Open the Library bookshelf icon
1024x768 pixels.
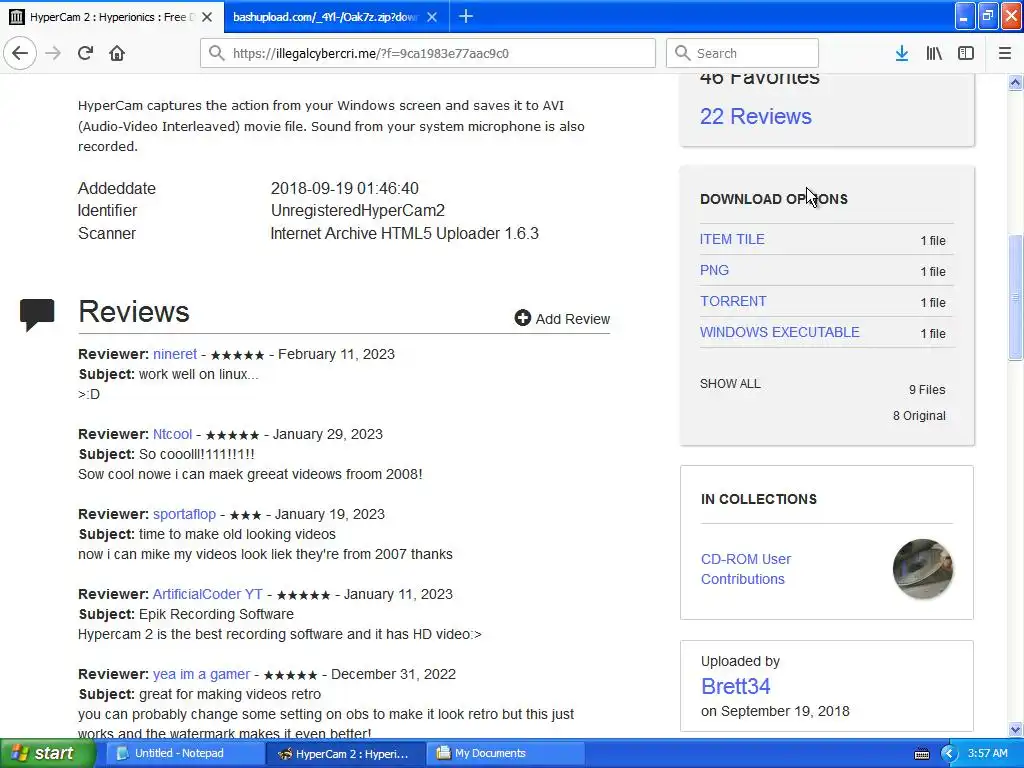point(934,54)
